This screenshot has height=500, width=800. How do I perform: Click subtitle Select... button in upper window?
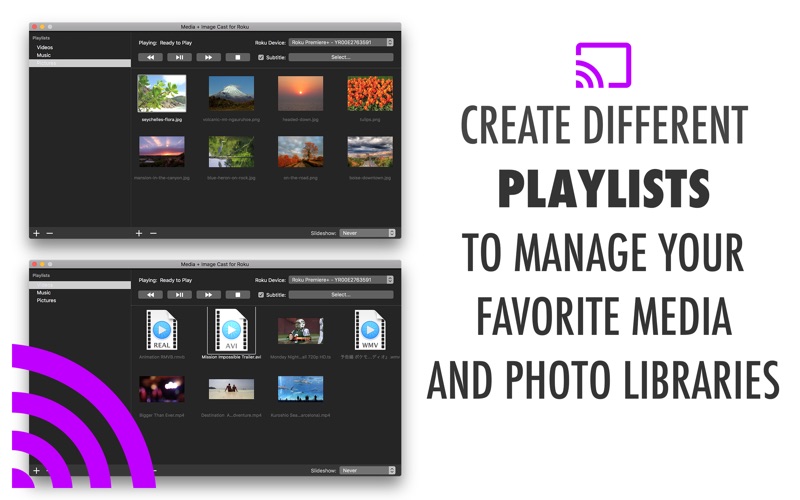coord(341,58)
